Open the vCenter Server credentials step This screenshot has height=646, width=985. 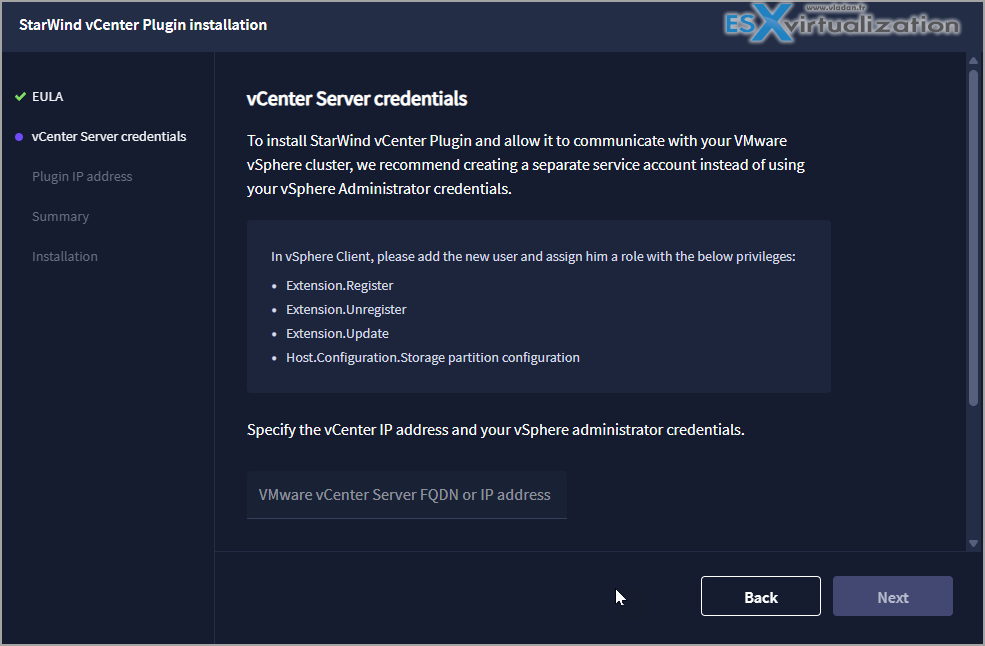point(109,136)
